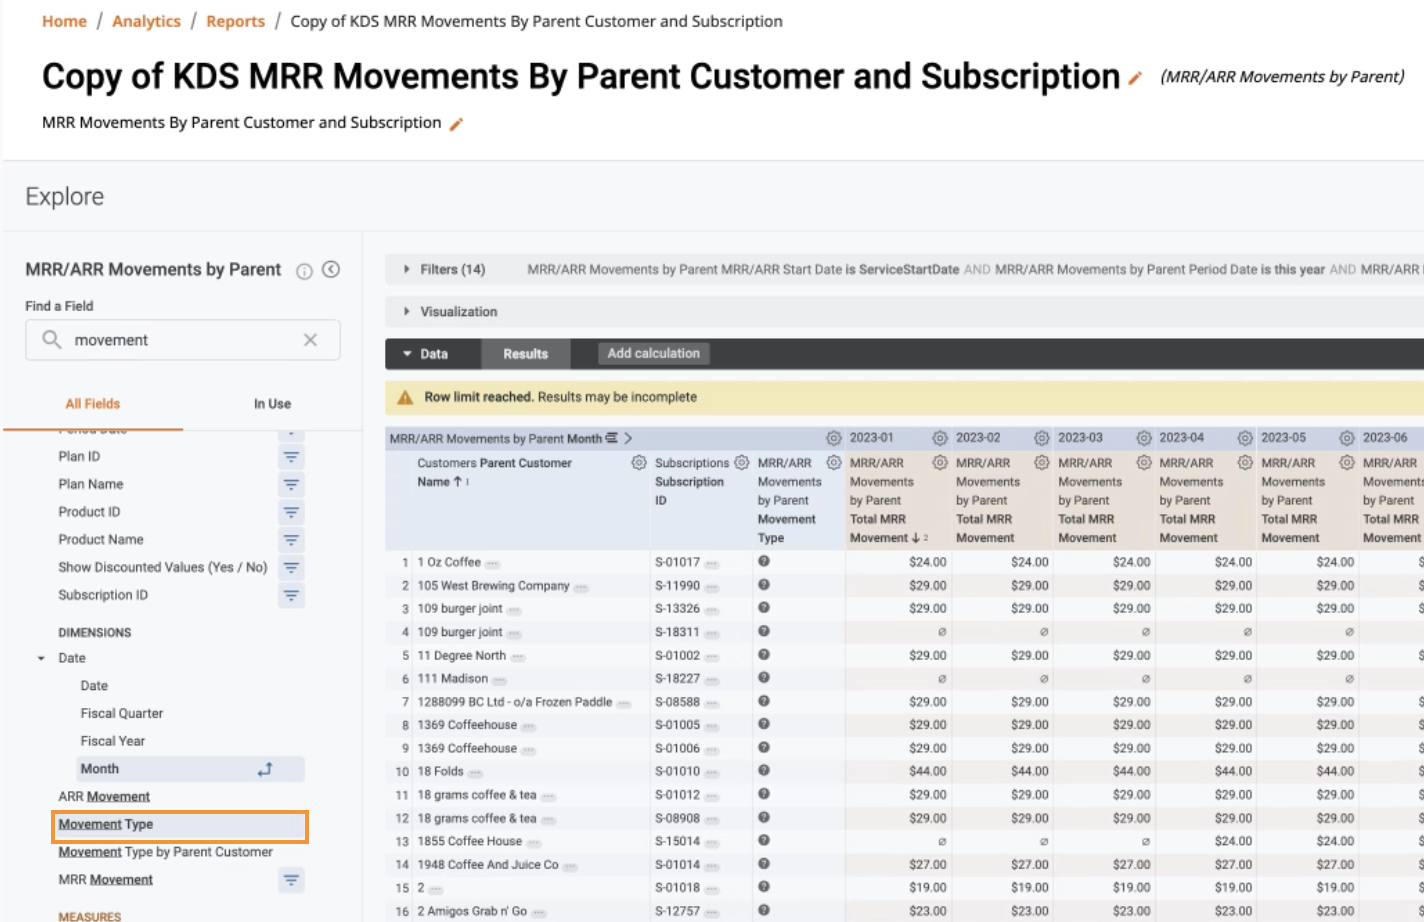Collapse the Date dimension group
The height and width of the screenshot is (922, 1424).
point(41,659)
